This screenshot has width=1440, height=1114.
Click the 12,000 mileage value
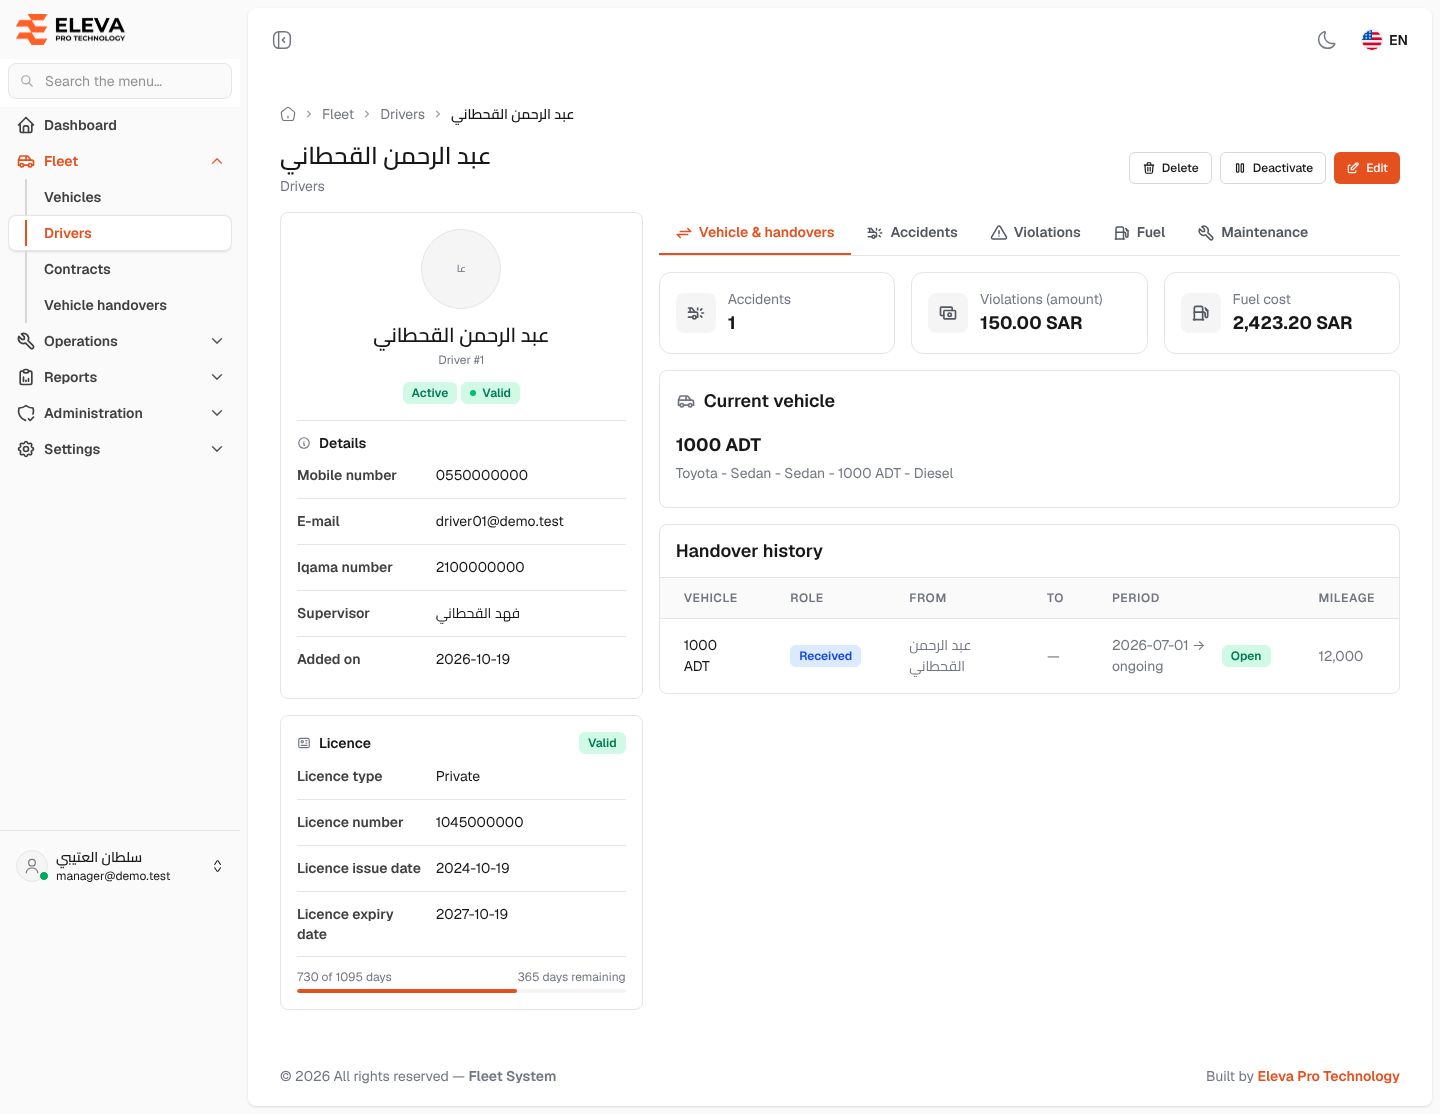[x=1340, y=656]
